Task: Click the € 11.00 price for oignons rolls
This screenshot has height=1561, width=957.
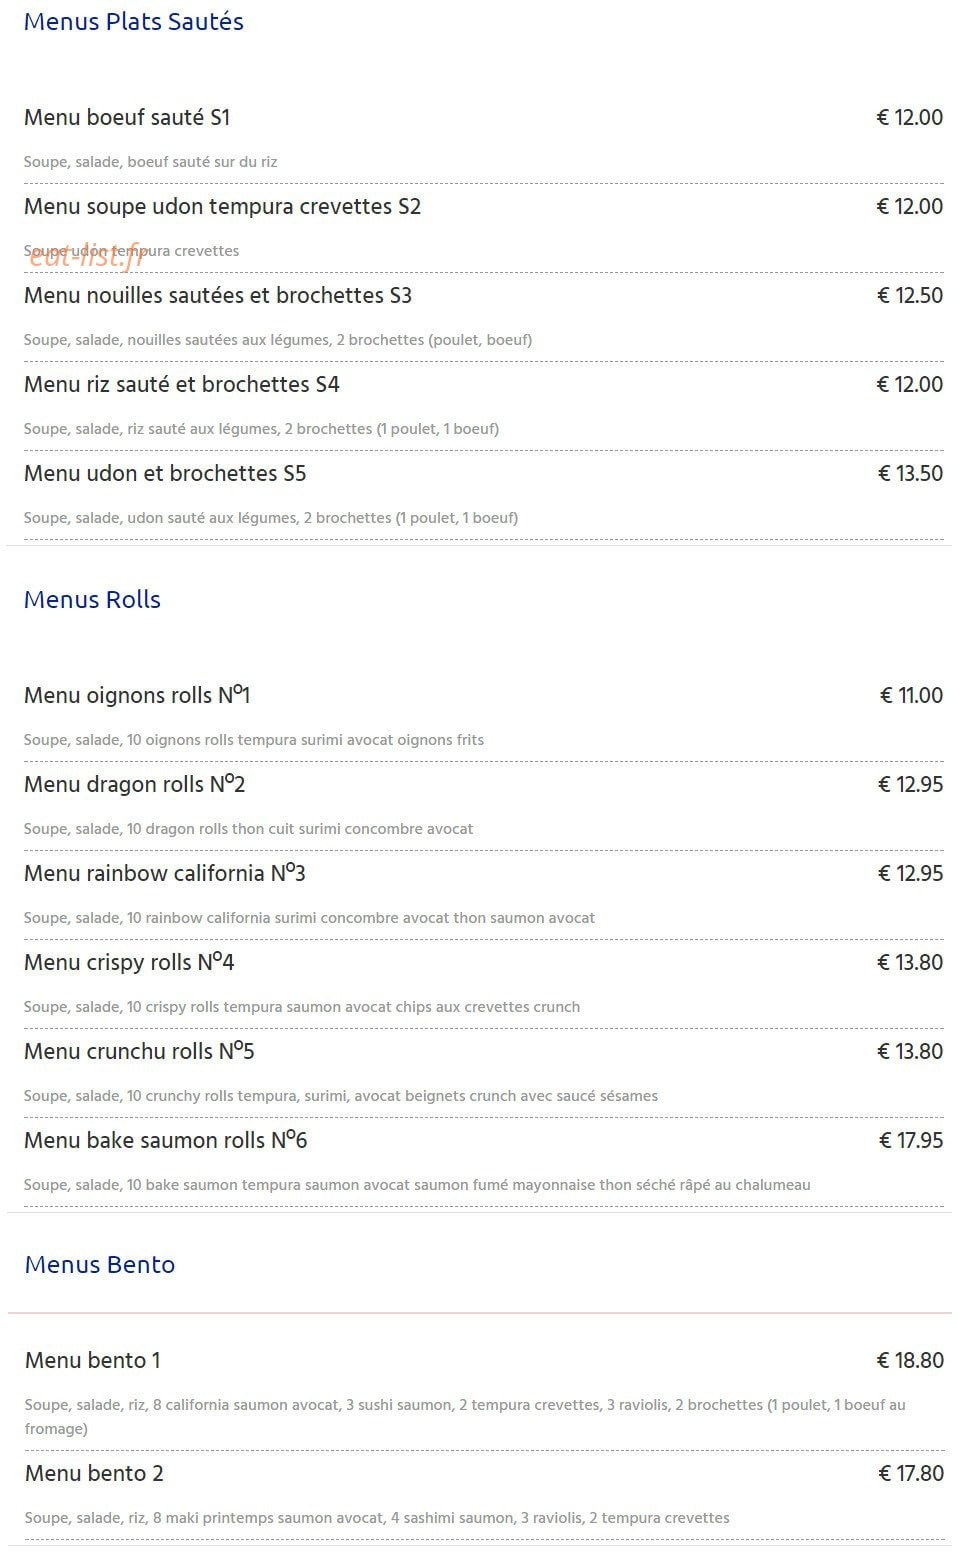Action: point(911,696)
